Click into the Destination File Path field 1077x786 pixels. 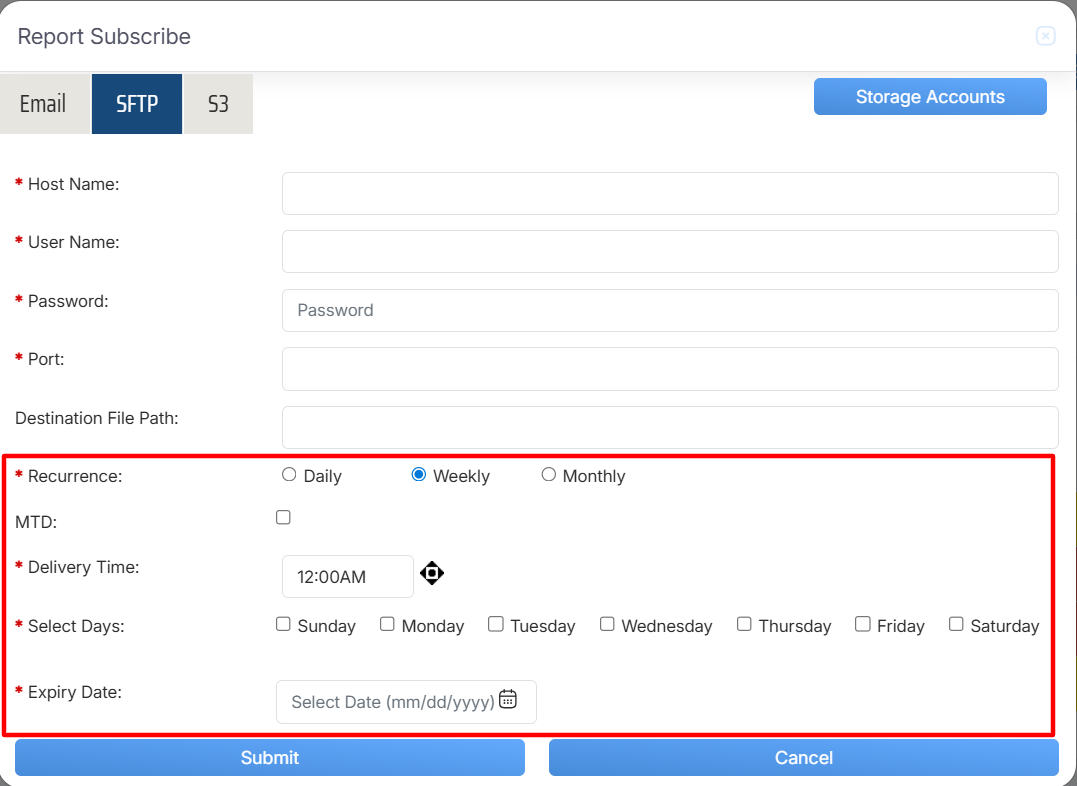click(x=670, y=427)
